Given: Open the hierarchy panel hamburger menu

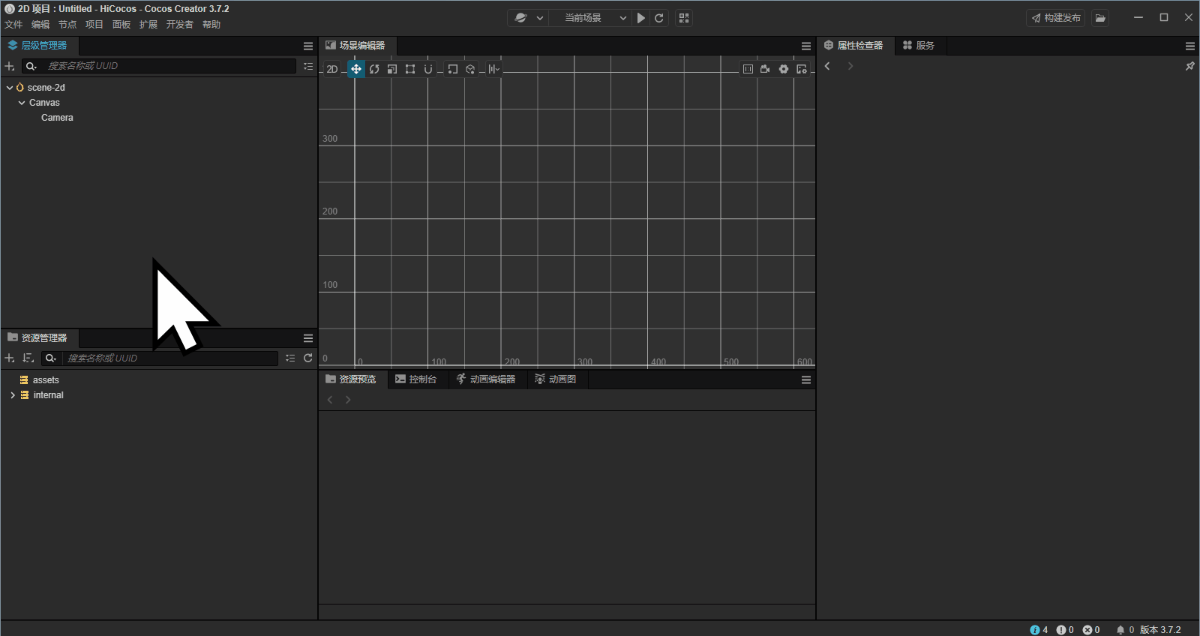Looking at the screenshot, I should [x=308, y=46].
